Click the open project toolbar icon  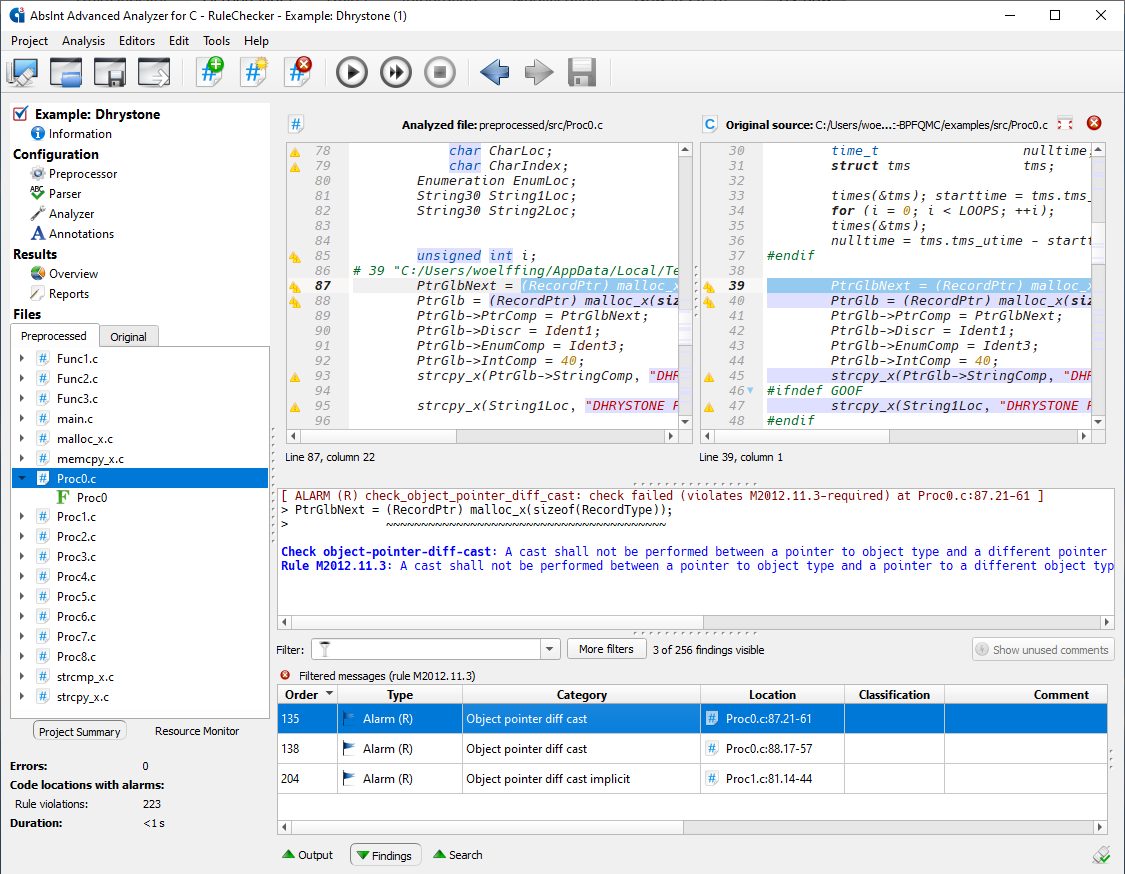(66, 72)
